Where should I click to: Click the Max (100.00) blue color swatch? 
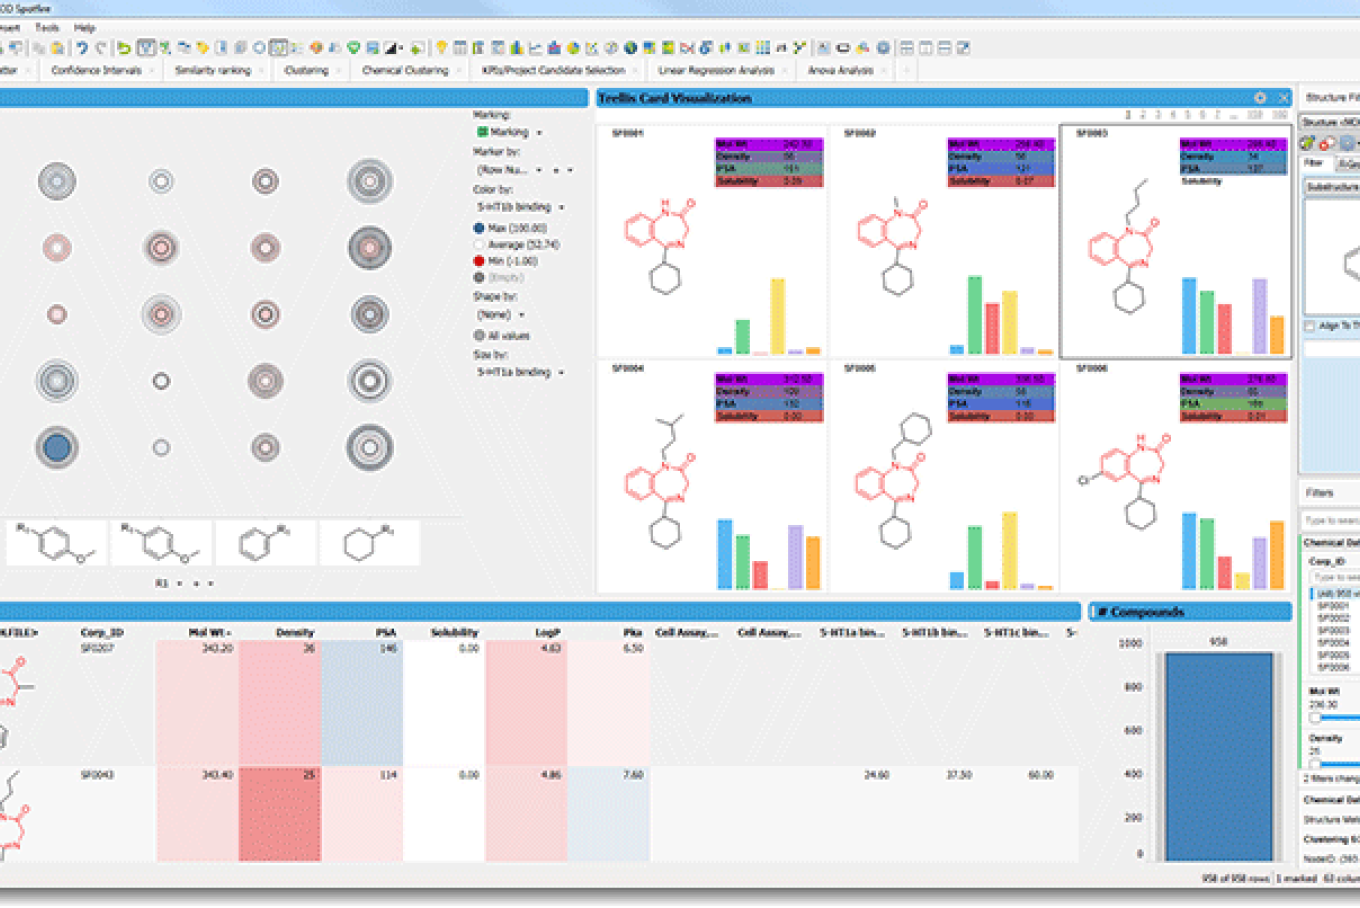479,228
